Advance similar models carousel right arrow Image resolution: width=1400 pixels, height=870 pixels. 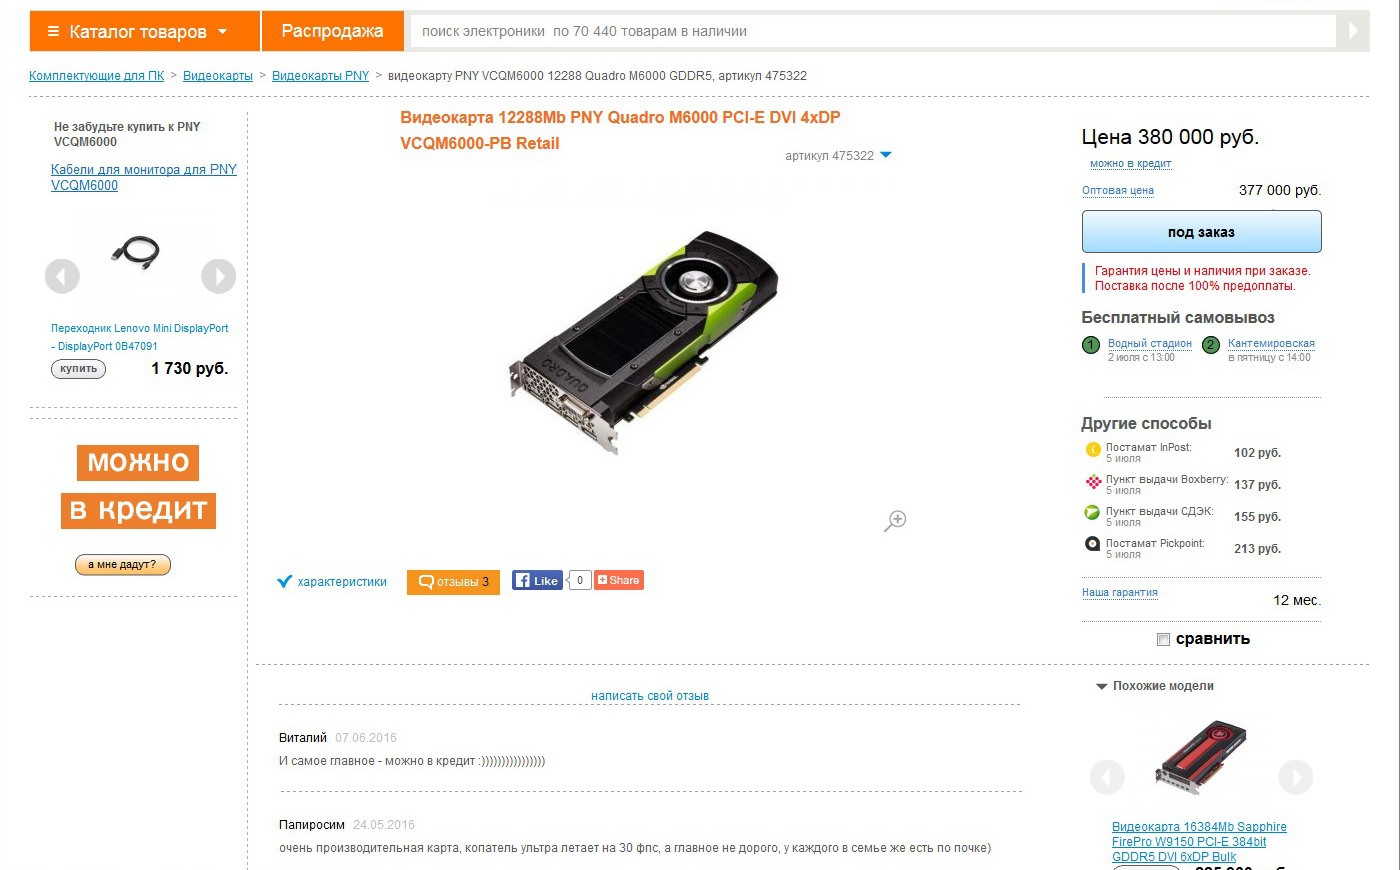coord(1295,777)
